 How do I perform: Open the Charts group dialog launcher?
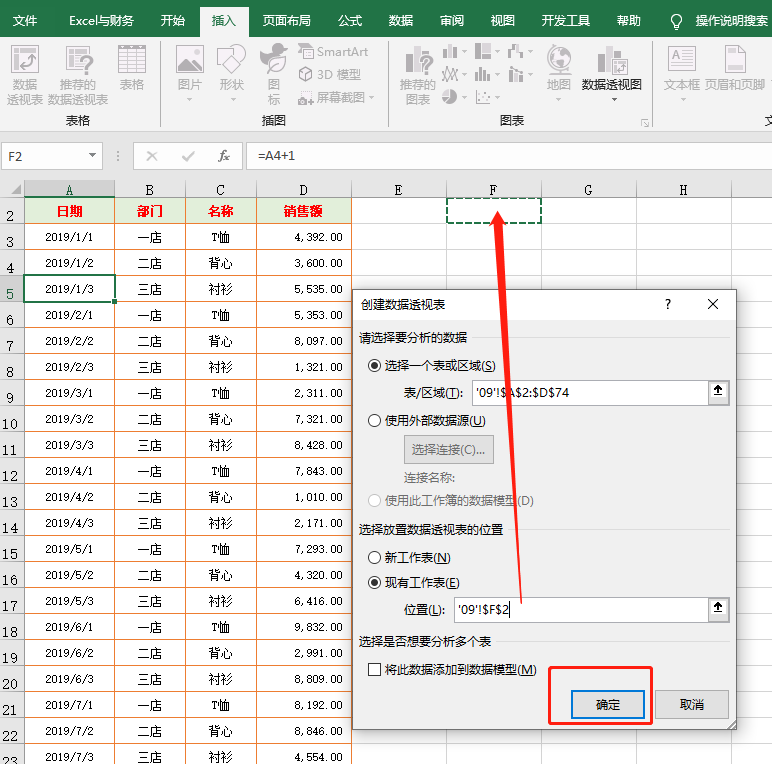click(644, 123)
